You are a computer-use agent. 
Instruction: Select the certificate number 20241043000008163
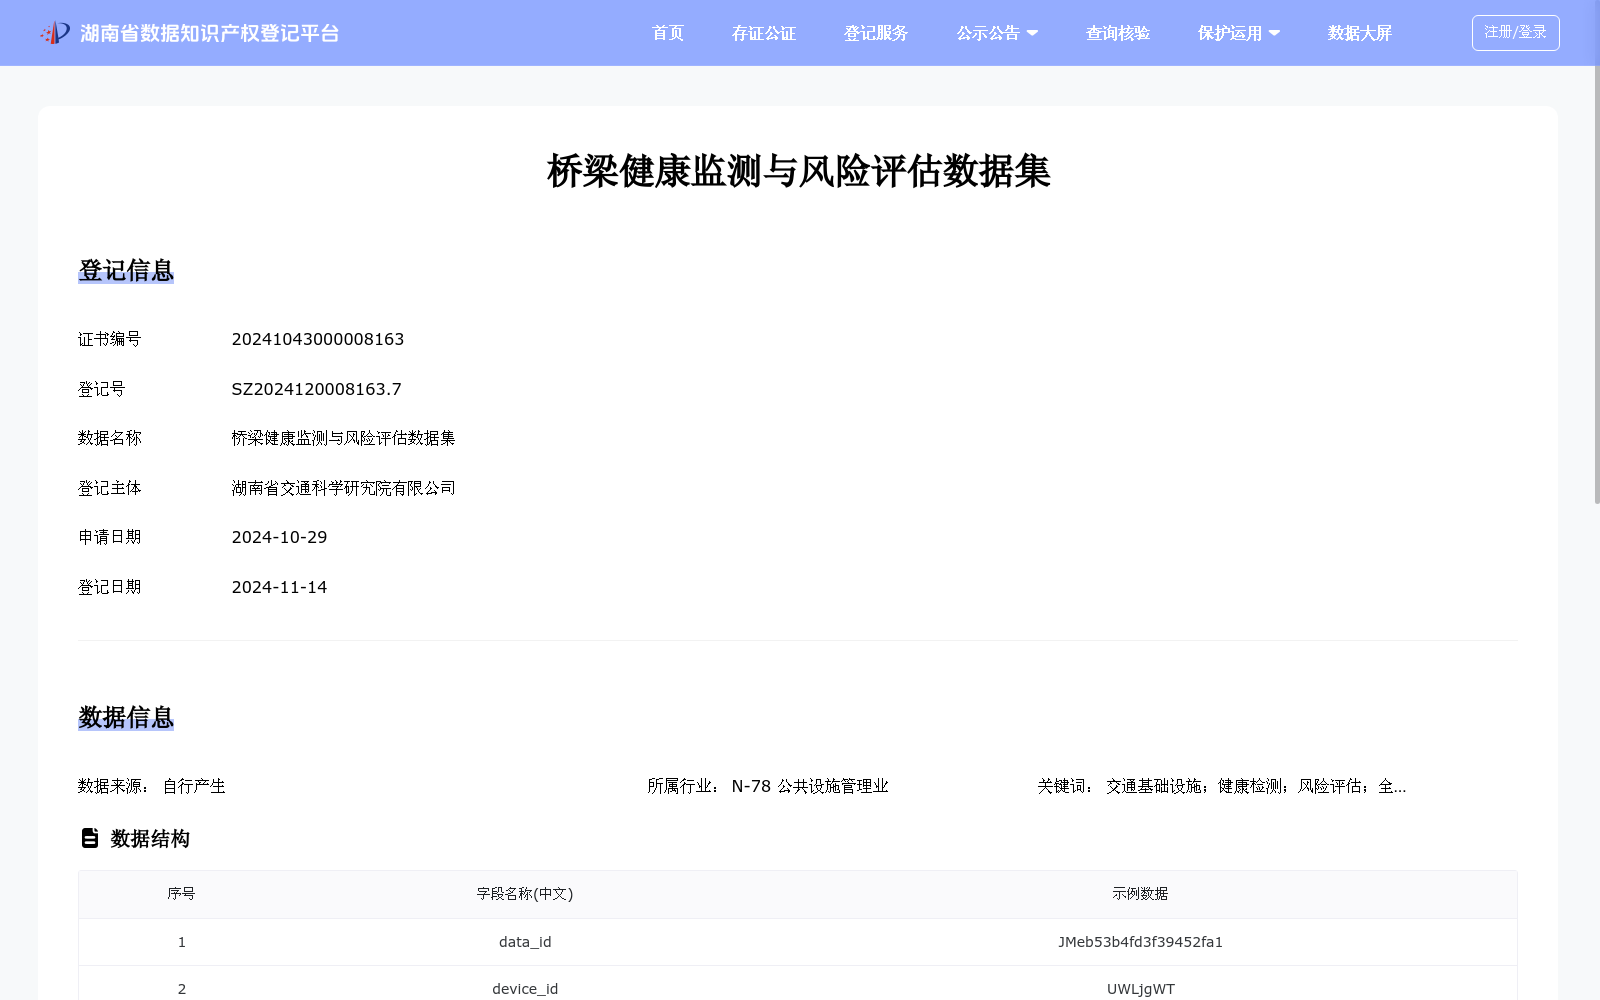coord(318,339)
